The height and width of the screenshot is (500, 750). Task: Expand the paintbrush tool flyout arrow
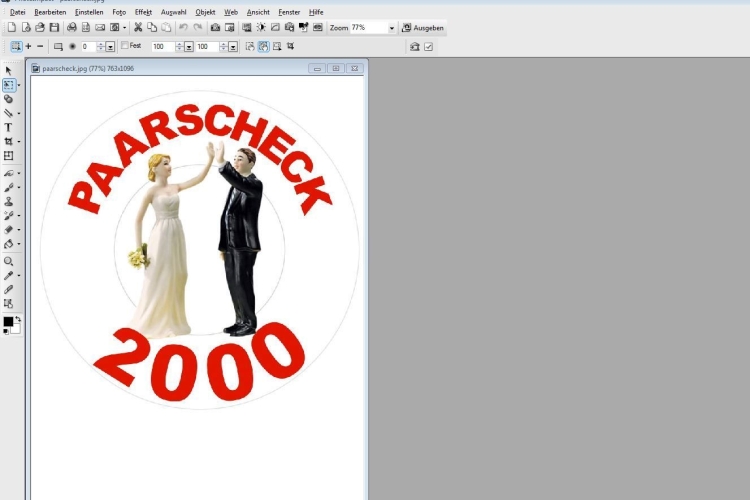tap(19, 188)
